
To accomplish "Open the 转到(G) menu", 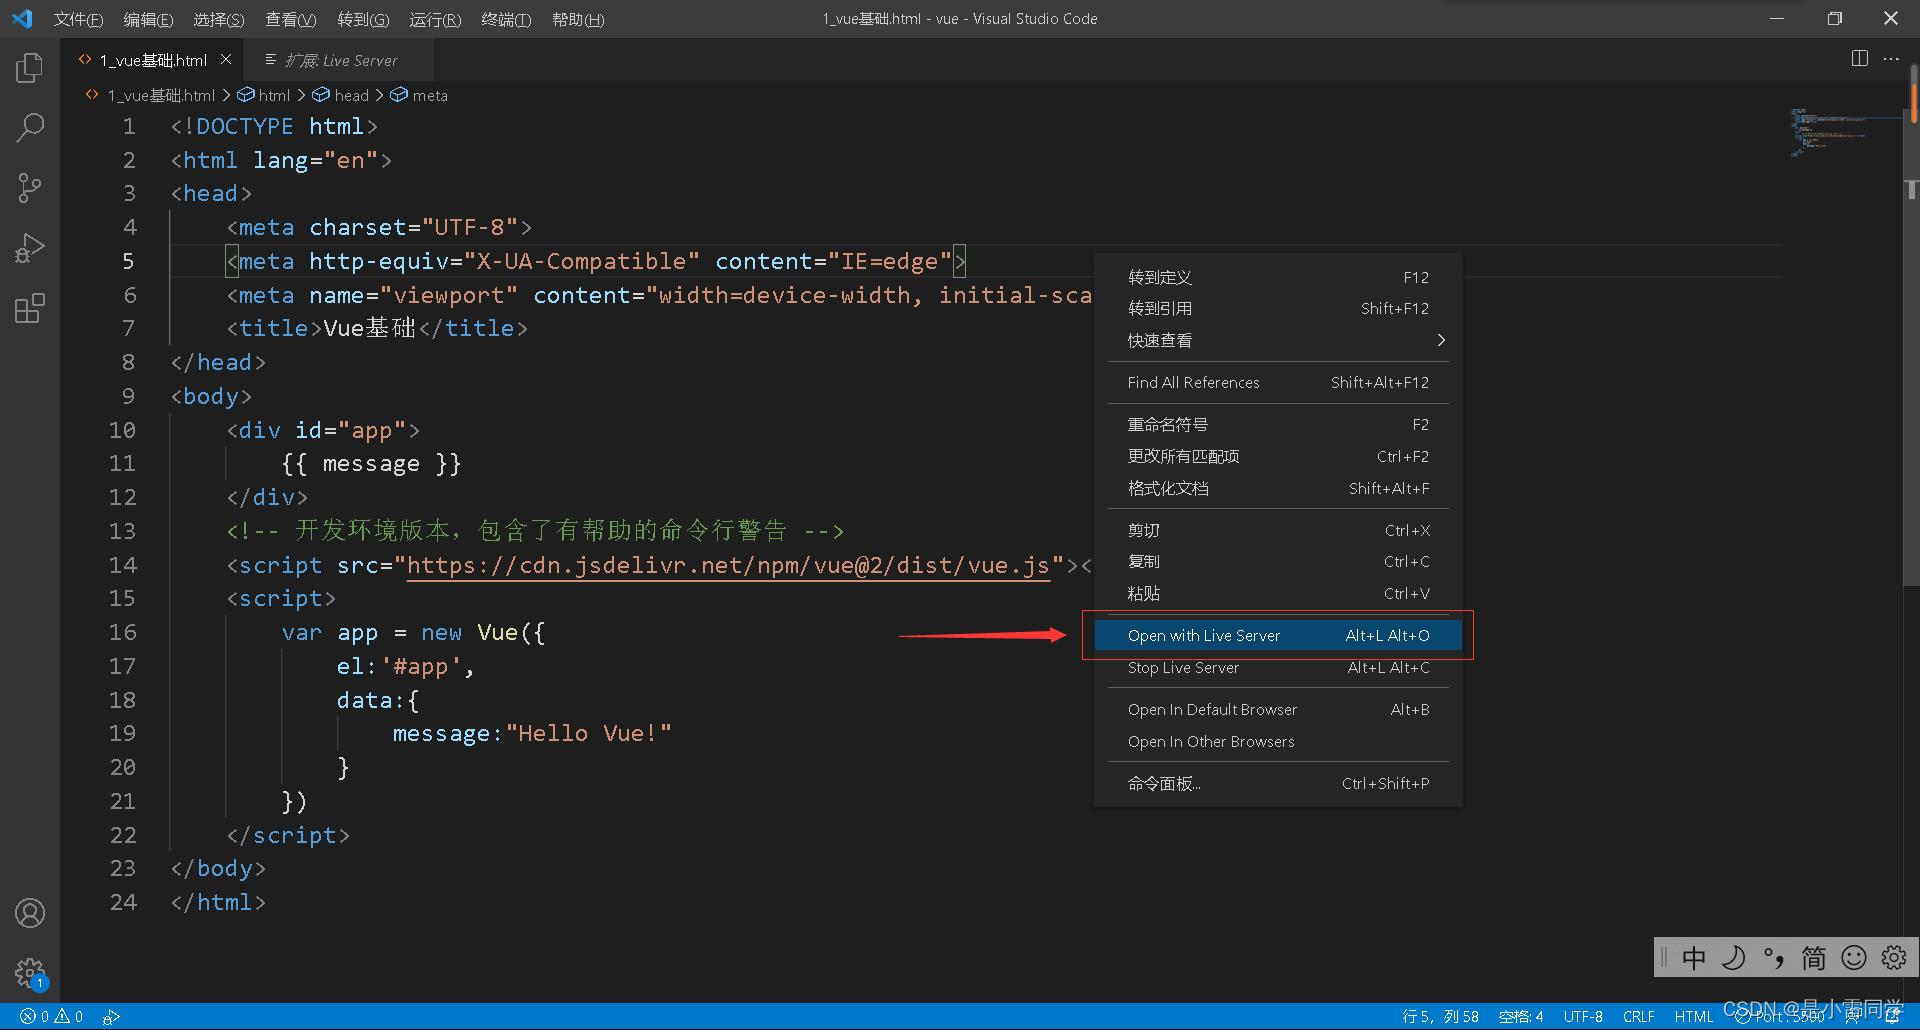I will click(x=363, y=19).
